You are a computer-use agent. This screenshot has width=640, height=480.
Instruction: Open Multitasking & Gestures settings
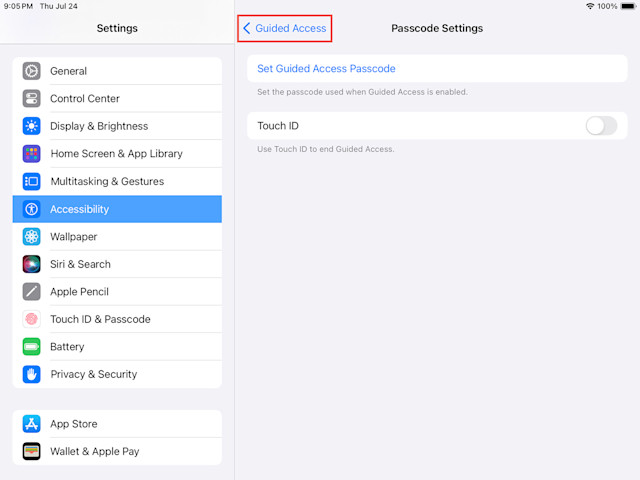117,181
